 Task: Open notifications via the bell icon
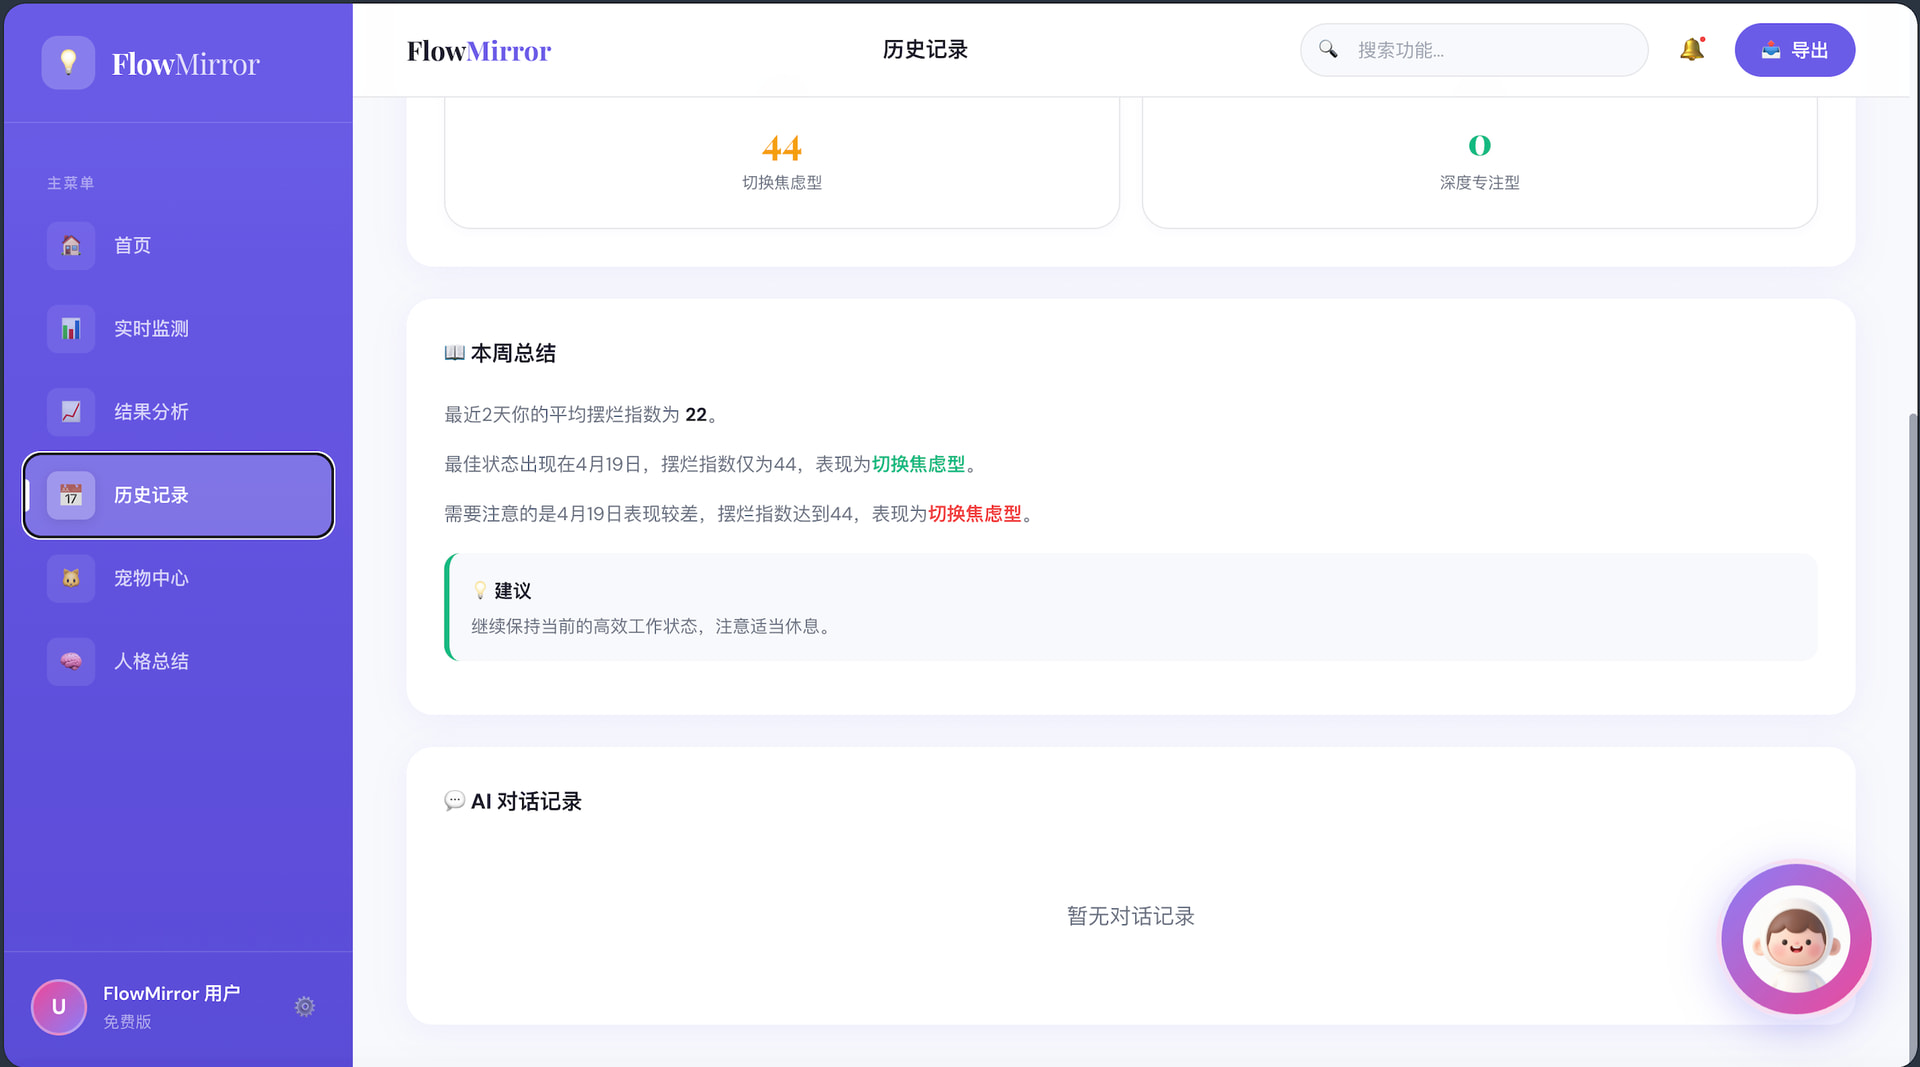coord(1691,50)
